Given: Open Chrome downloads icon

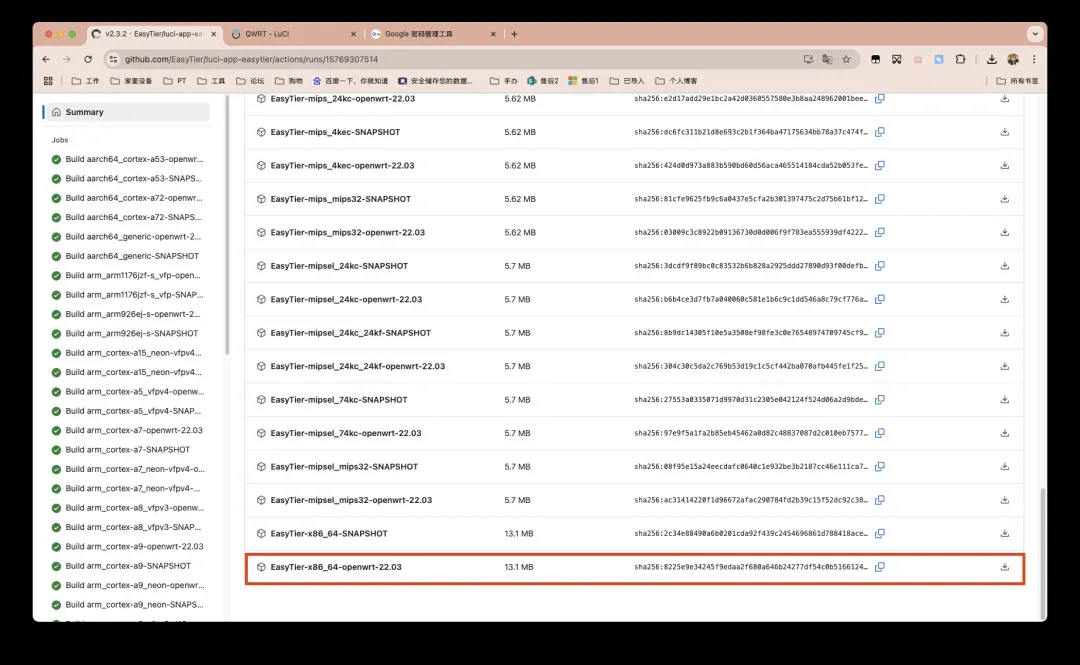Looking at the screenshot, I should [991, 59].
